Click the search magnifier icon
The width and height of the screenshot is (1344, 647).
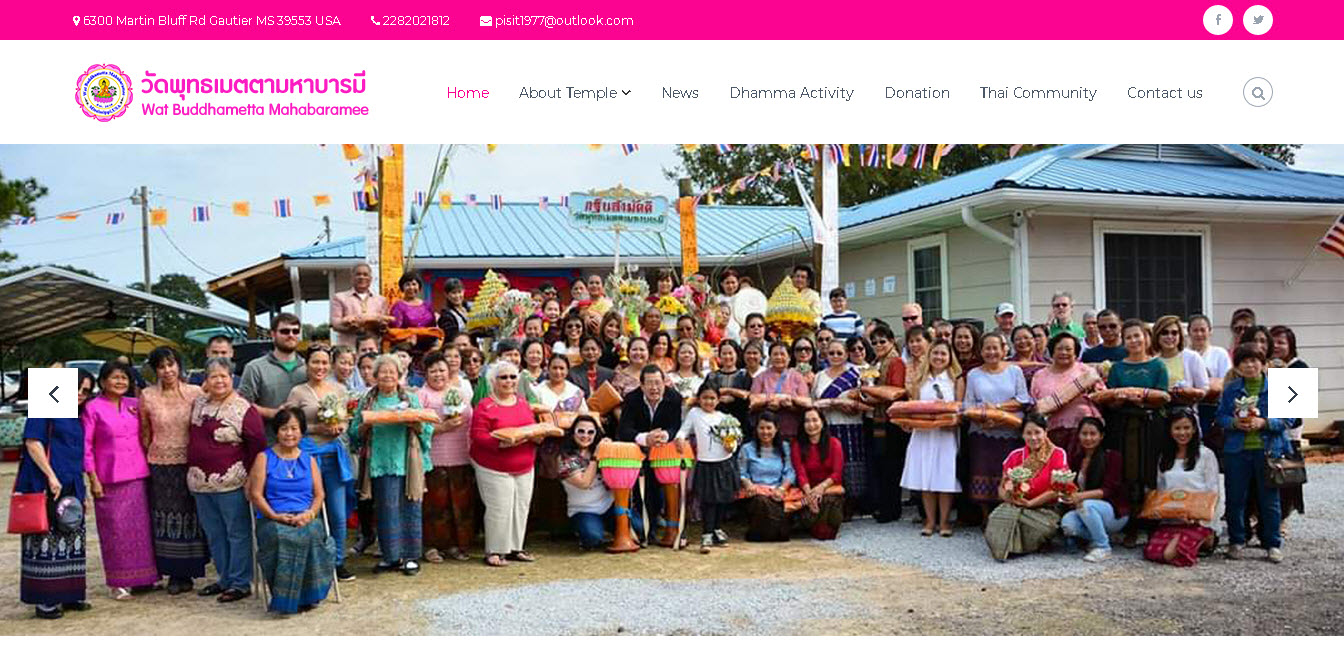pos(1257,92)
